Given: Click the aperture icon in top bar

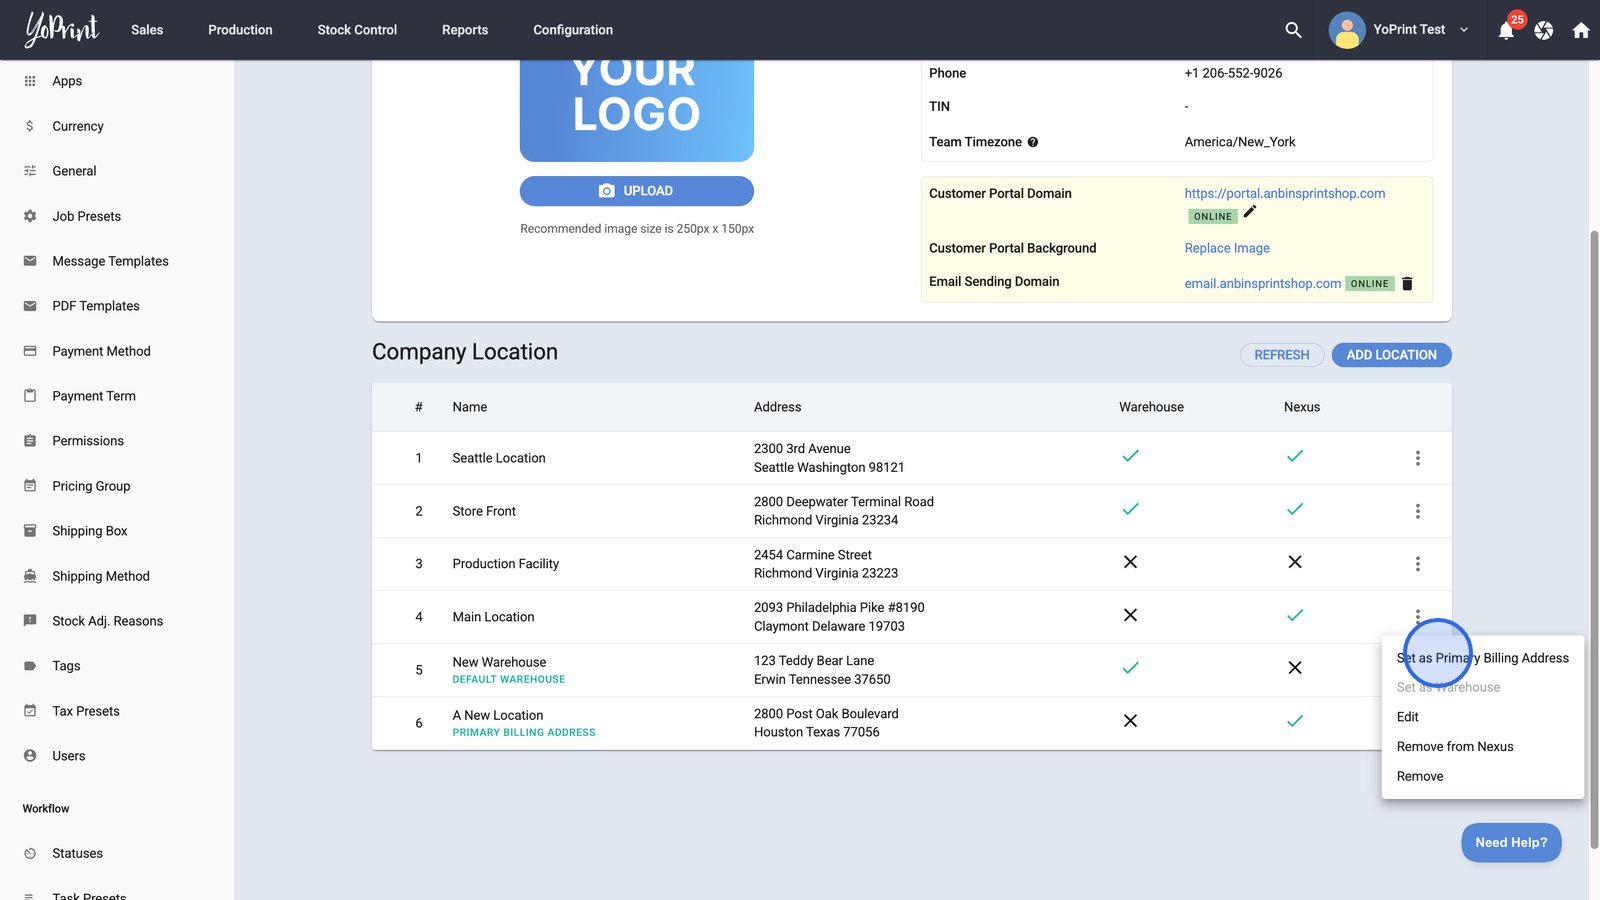Looking at the screenshot, I should [1544, 30].
